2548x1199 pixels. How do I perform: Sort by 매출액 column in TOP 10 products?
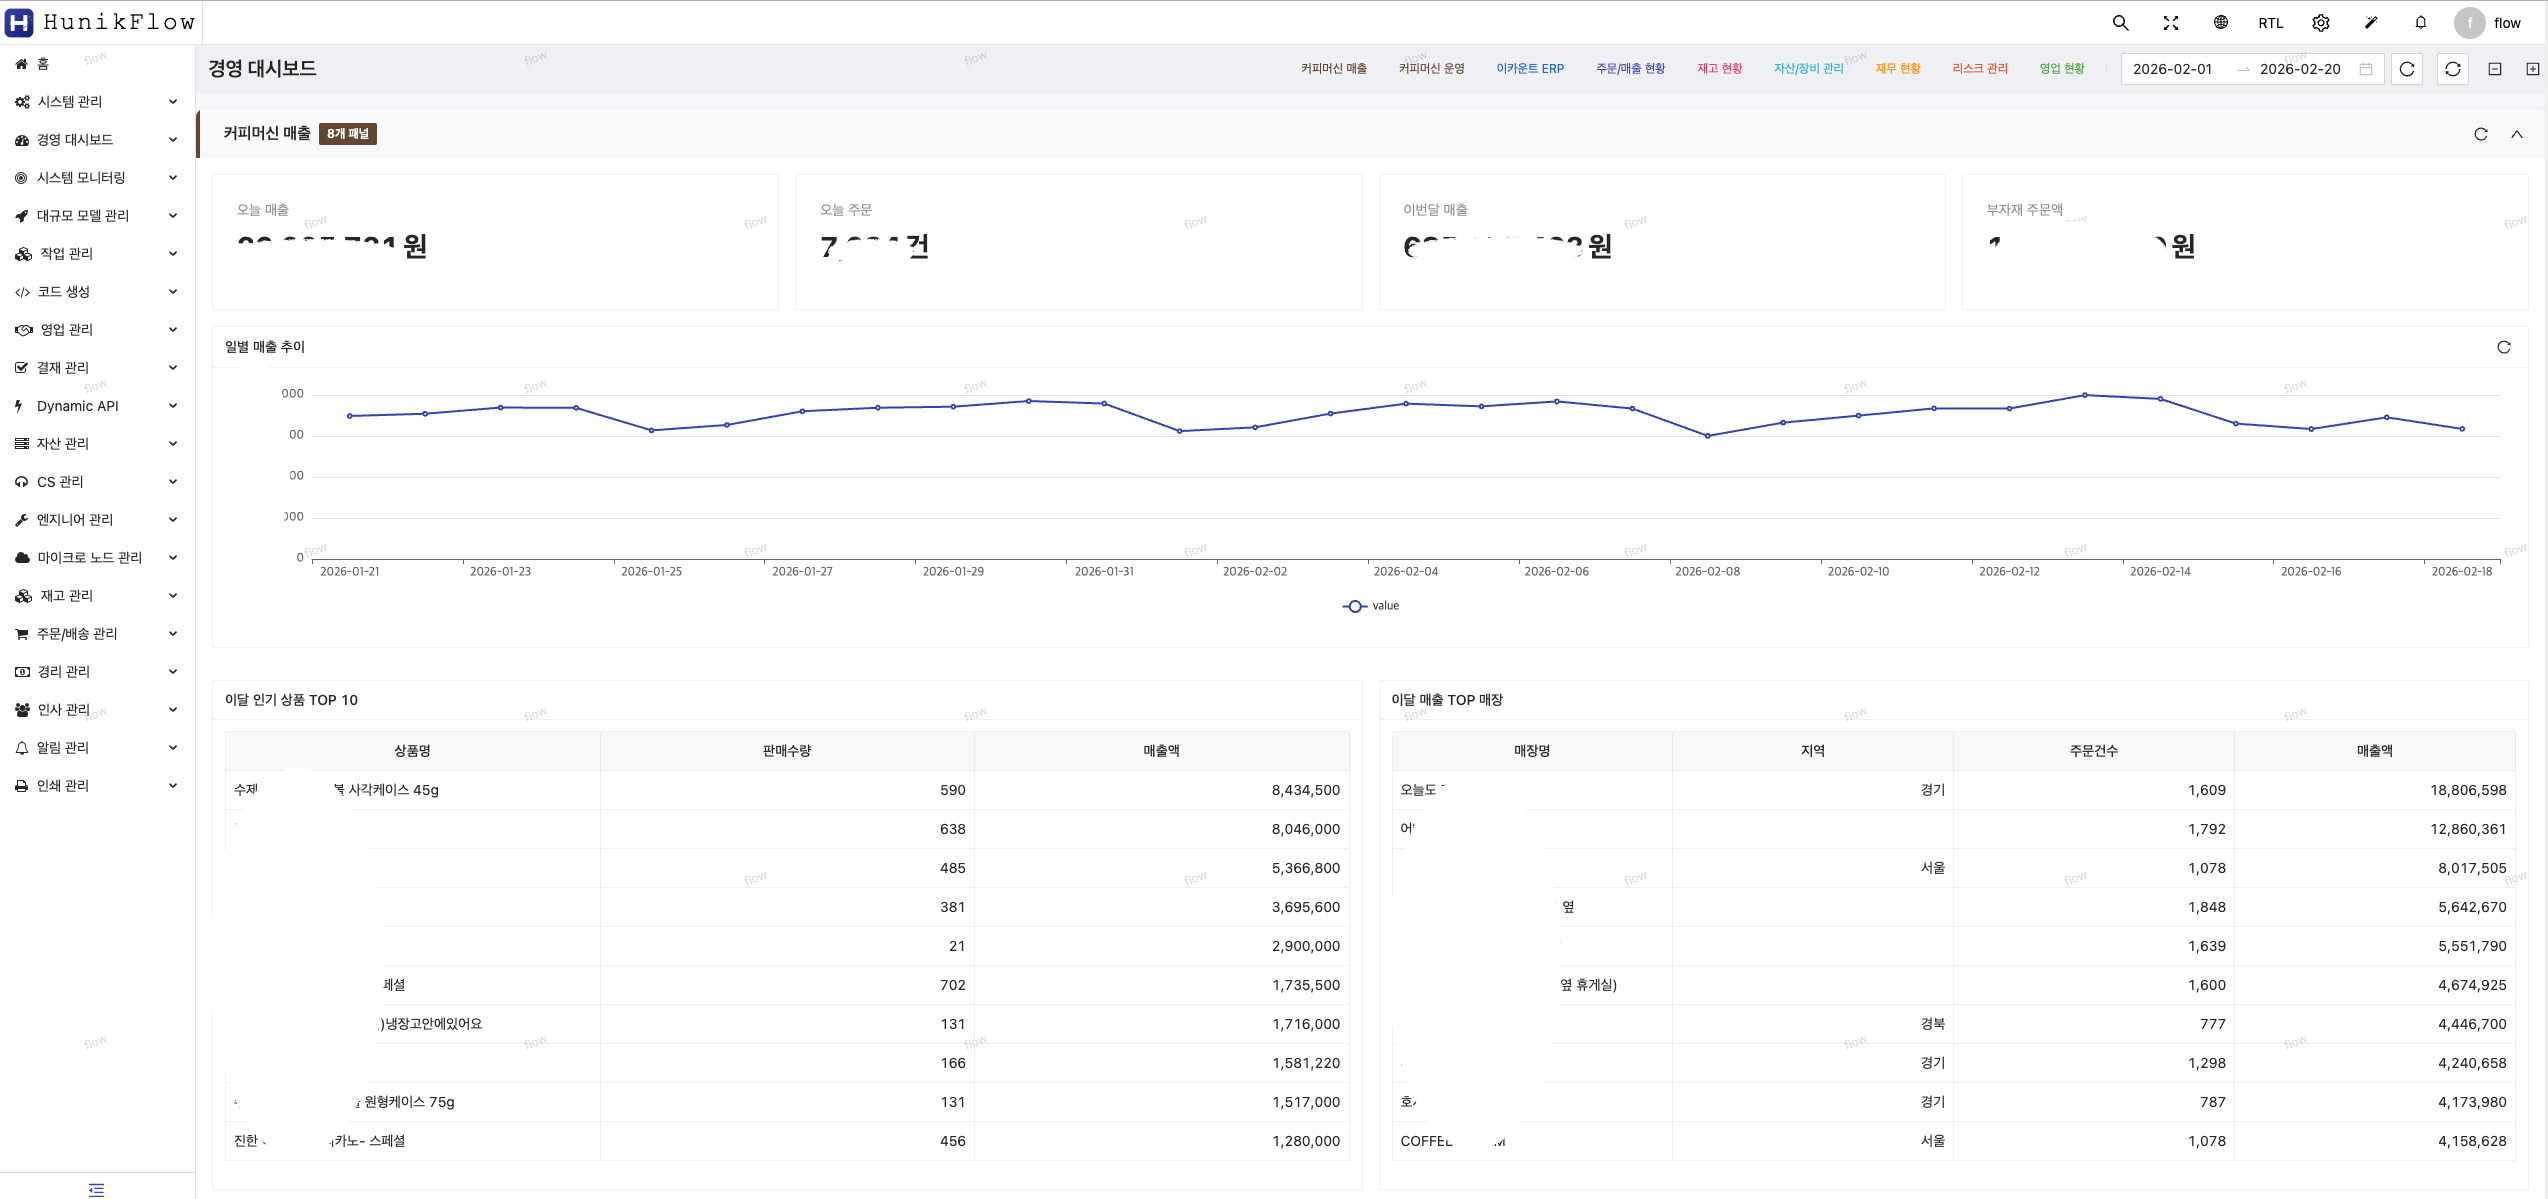click(1162, 751)
